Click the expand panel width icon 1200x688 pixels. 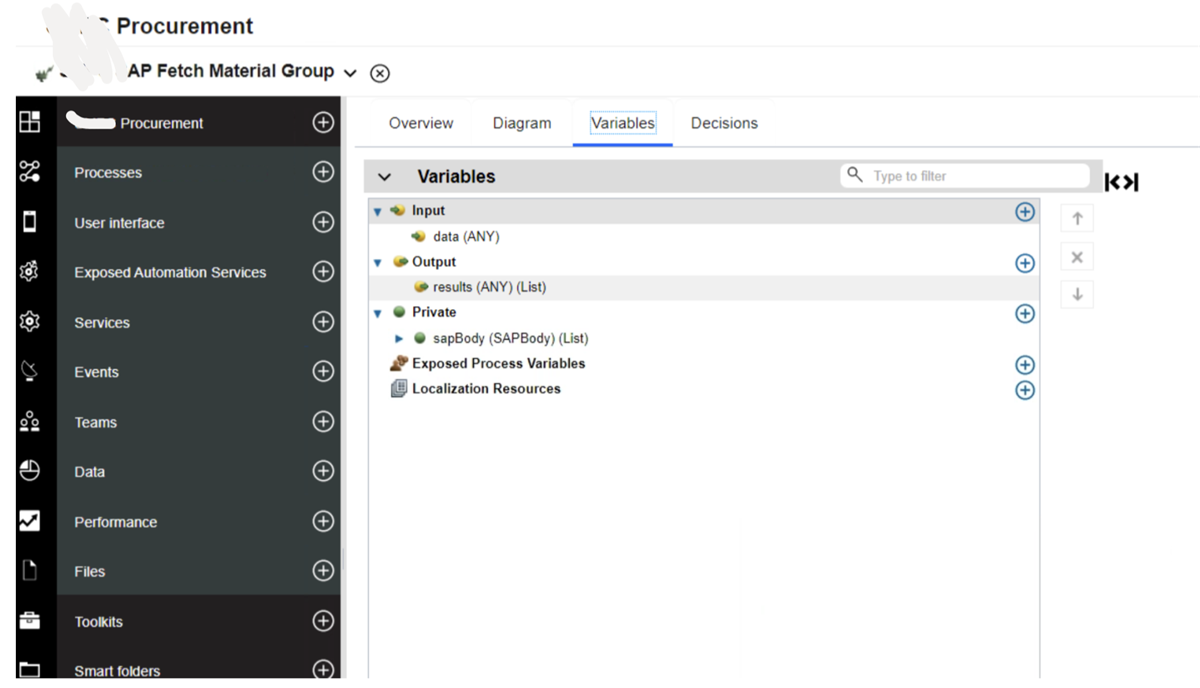click(x=1121, y=182)
